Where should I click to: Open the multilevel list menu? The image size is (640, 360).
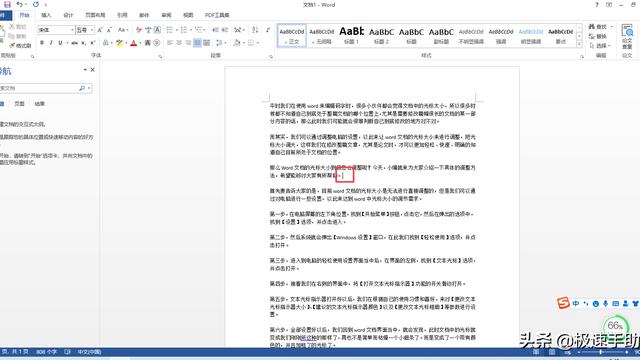pos(198,30)
